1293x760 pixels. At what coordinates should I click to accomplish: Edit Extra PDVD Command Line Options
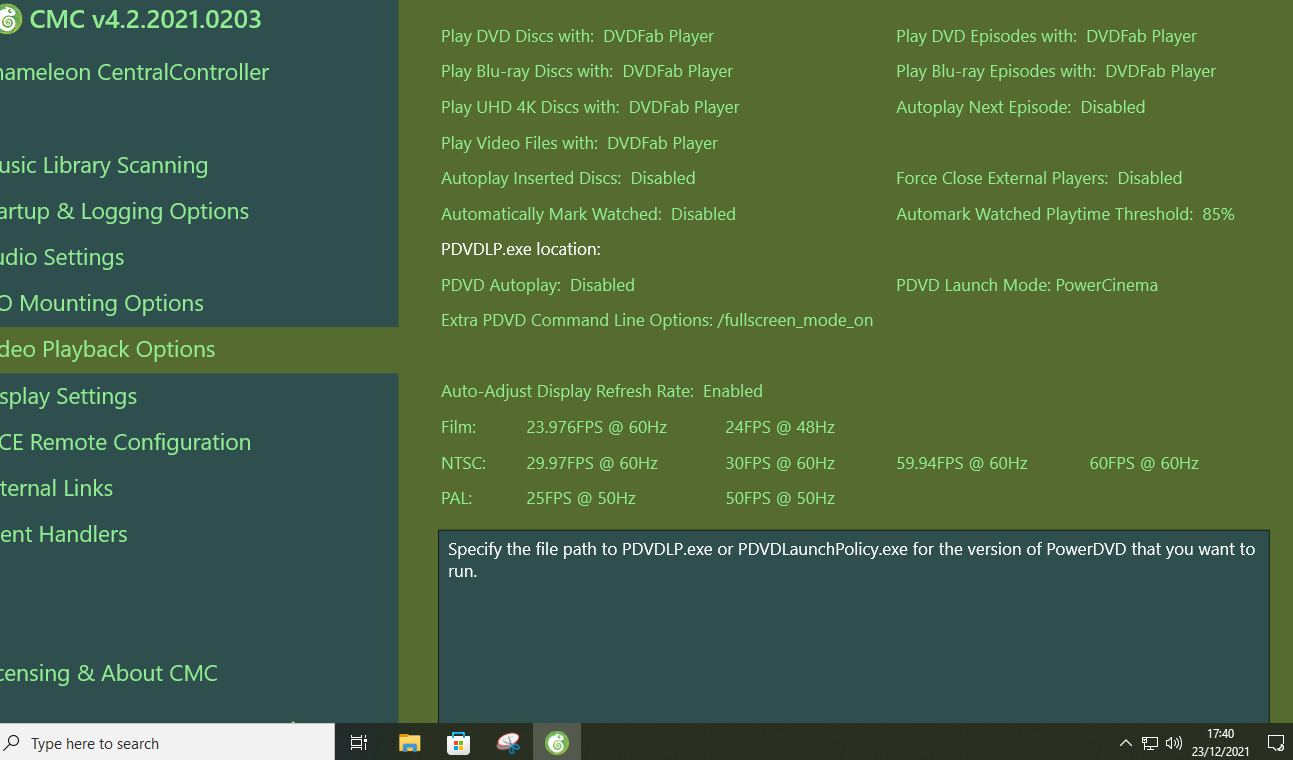[657, 320]
